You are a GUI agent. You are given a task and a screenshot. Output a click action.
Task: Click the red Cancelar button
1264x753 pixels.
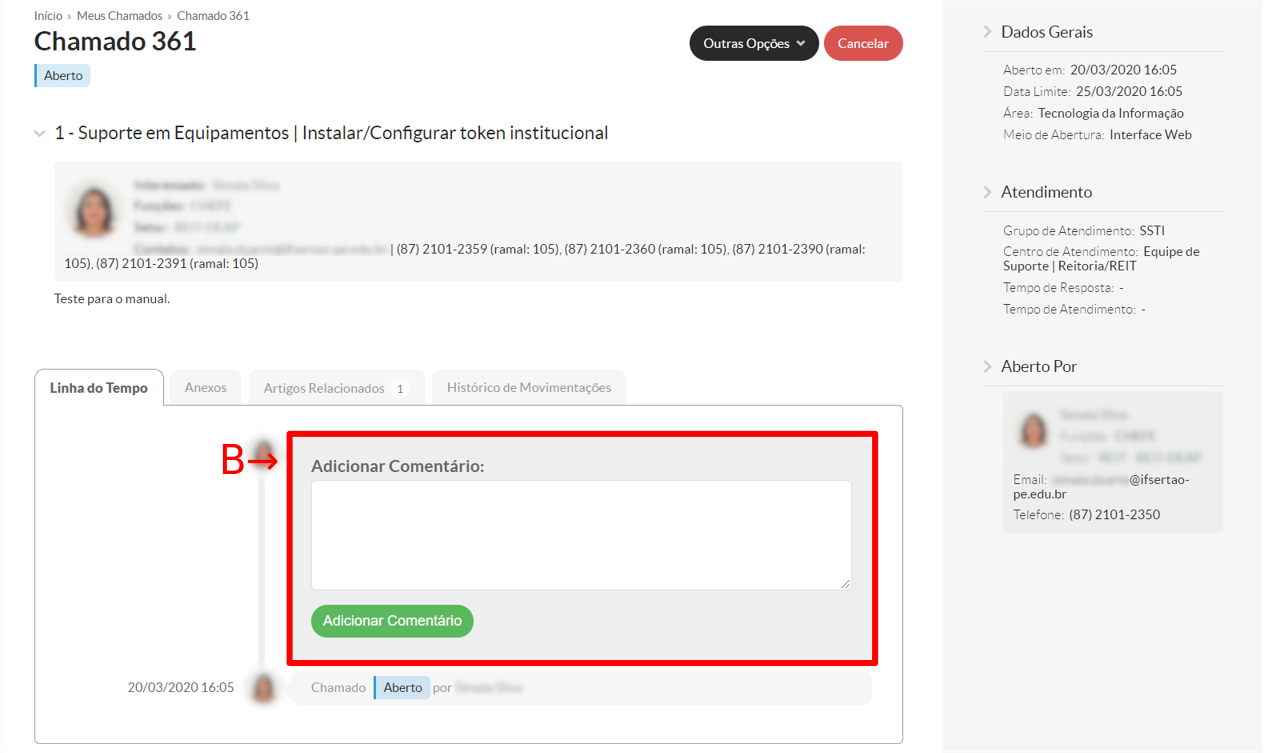pos(862,44)
